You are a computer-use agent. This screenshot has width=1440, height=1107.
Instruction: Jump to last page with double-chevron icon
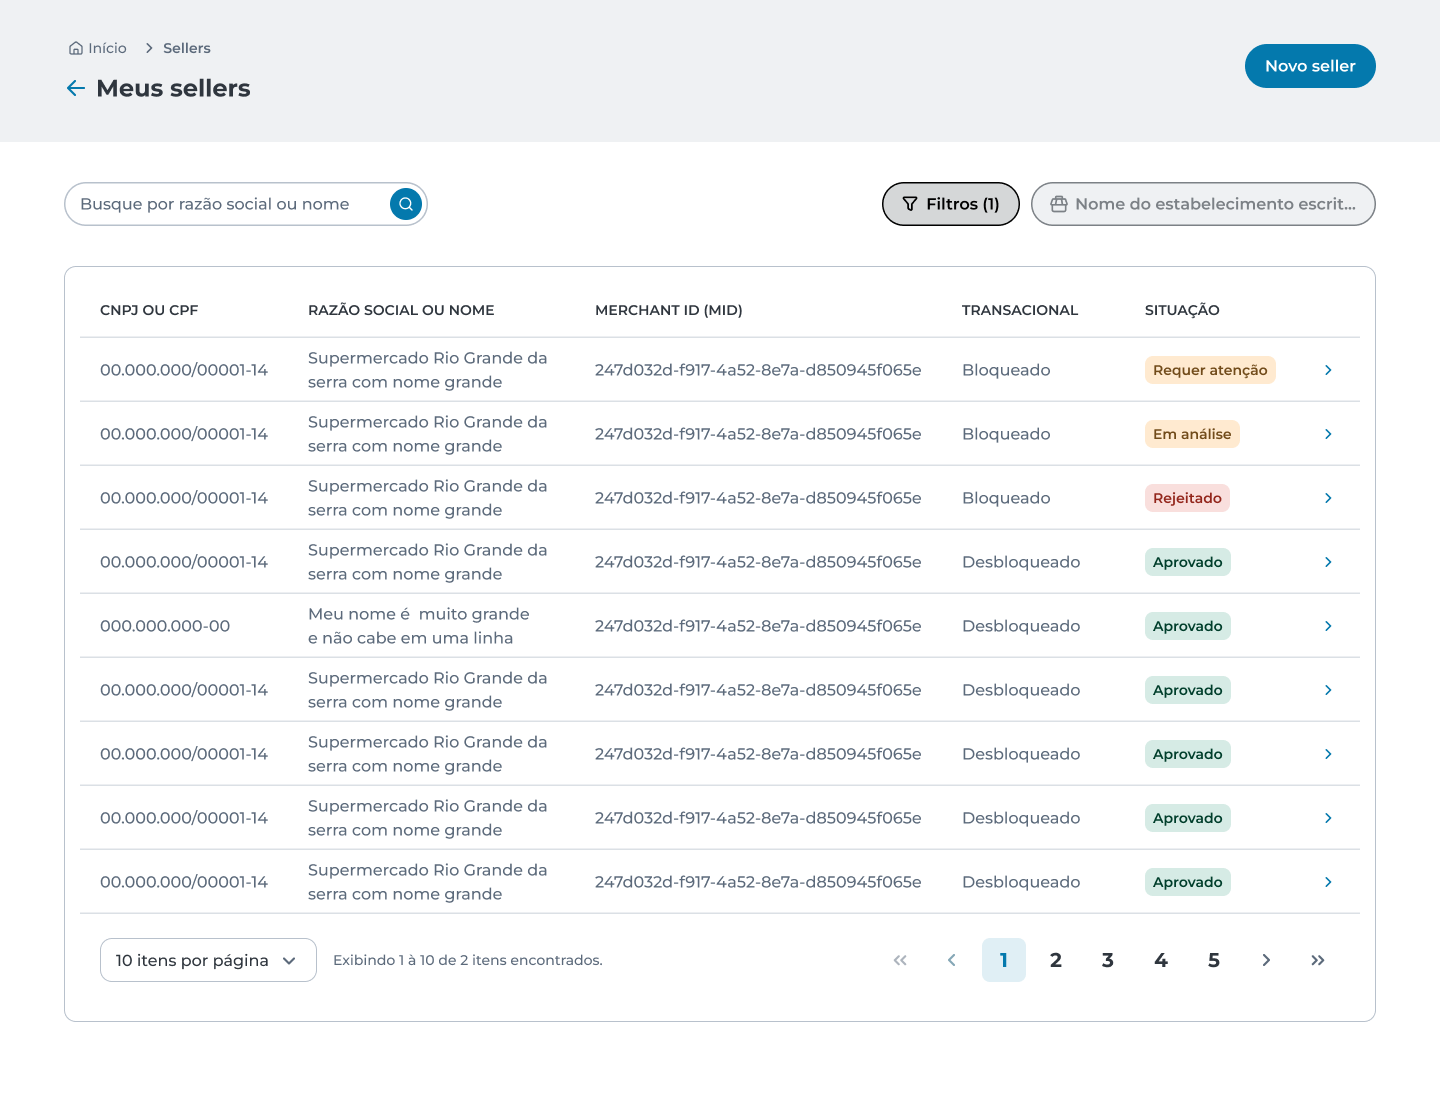point(1318,960)
